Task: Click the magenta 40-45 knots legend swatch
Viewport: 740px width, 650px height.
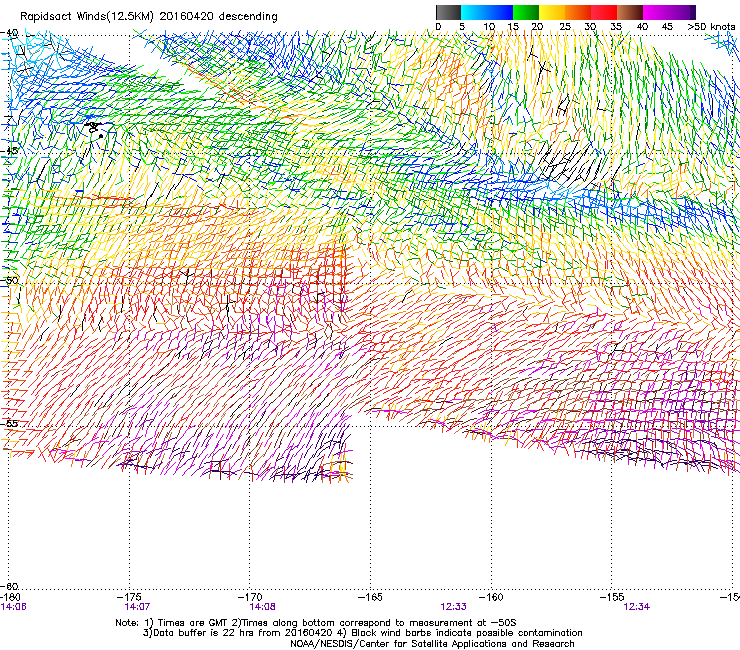Action: 656,12
